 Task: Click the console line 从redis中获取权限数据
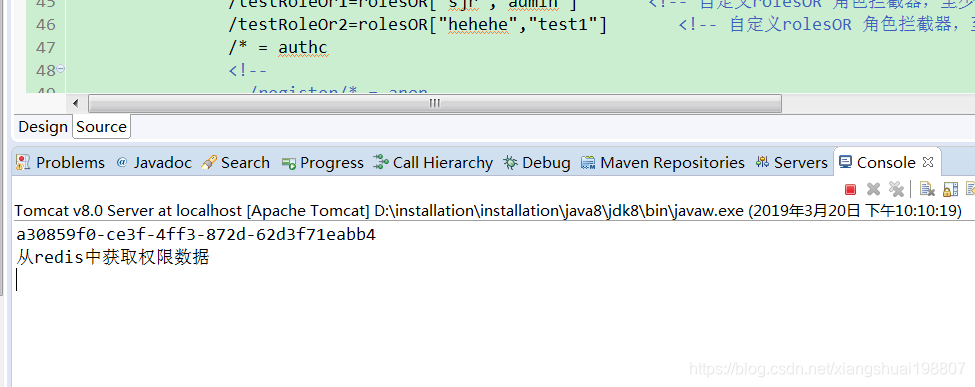[x=113, y=258]
